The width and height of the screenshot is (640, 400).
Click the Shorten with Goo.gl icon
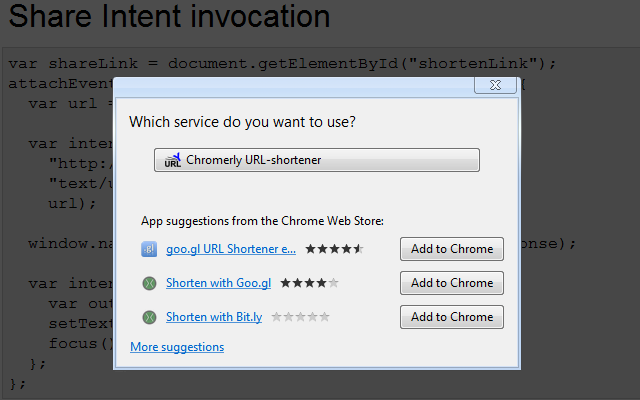tap(149, 283)
